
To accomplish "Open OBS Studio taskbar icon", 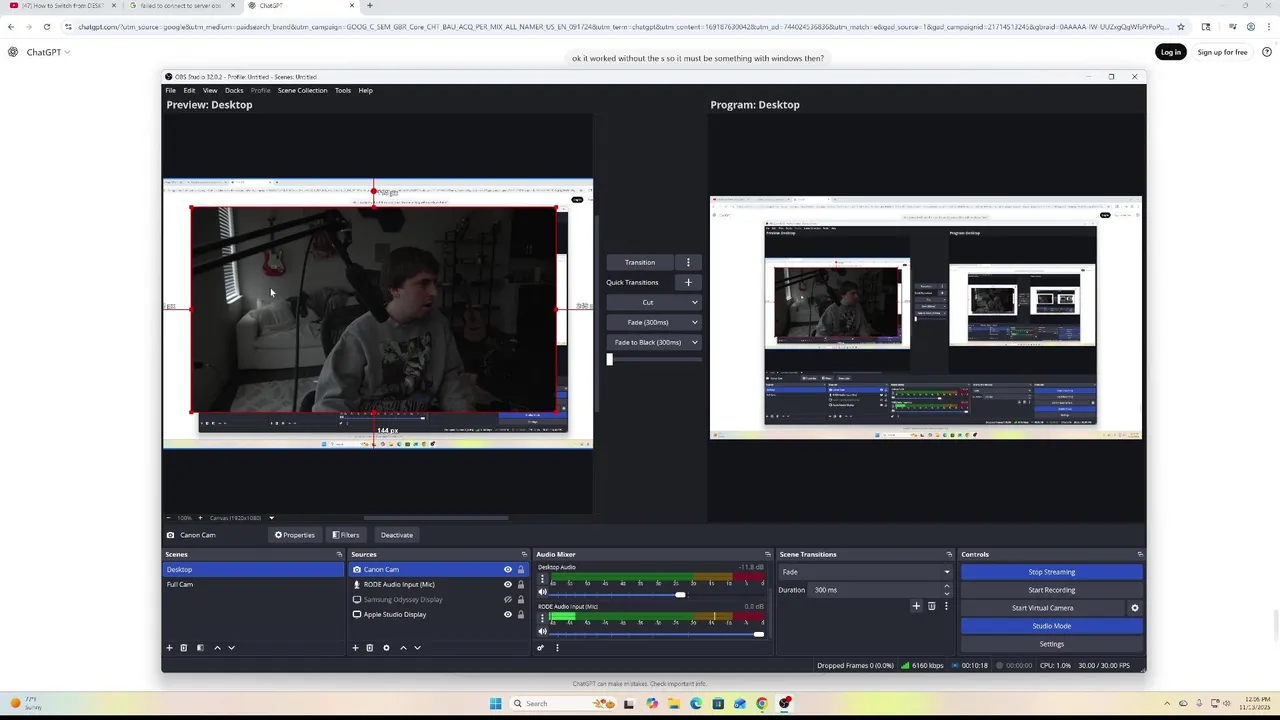I will (x=784, y=703).
